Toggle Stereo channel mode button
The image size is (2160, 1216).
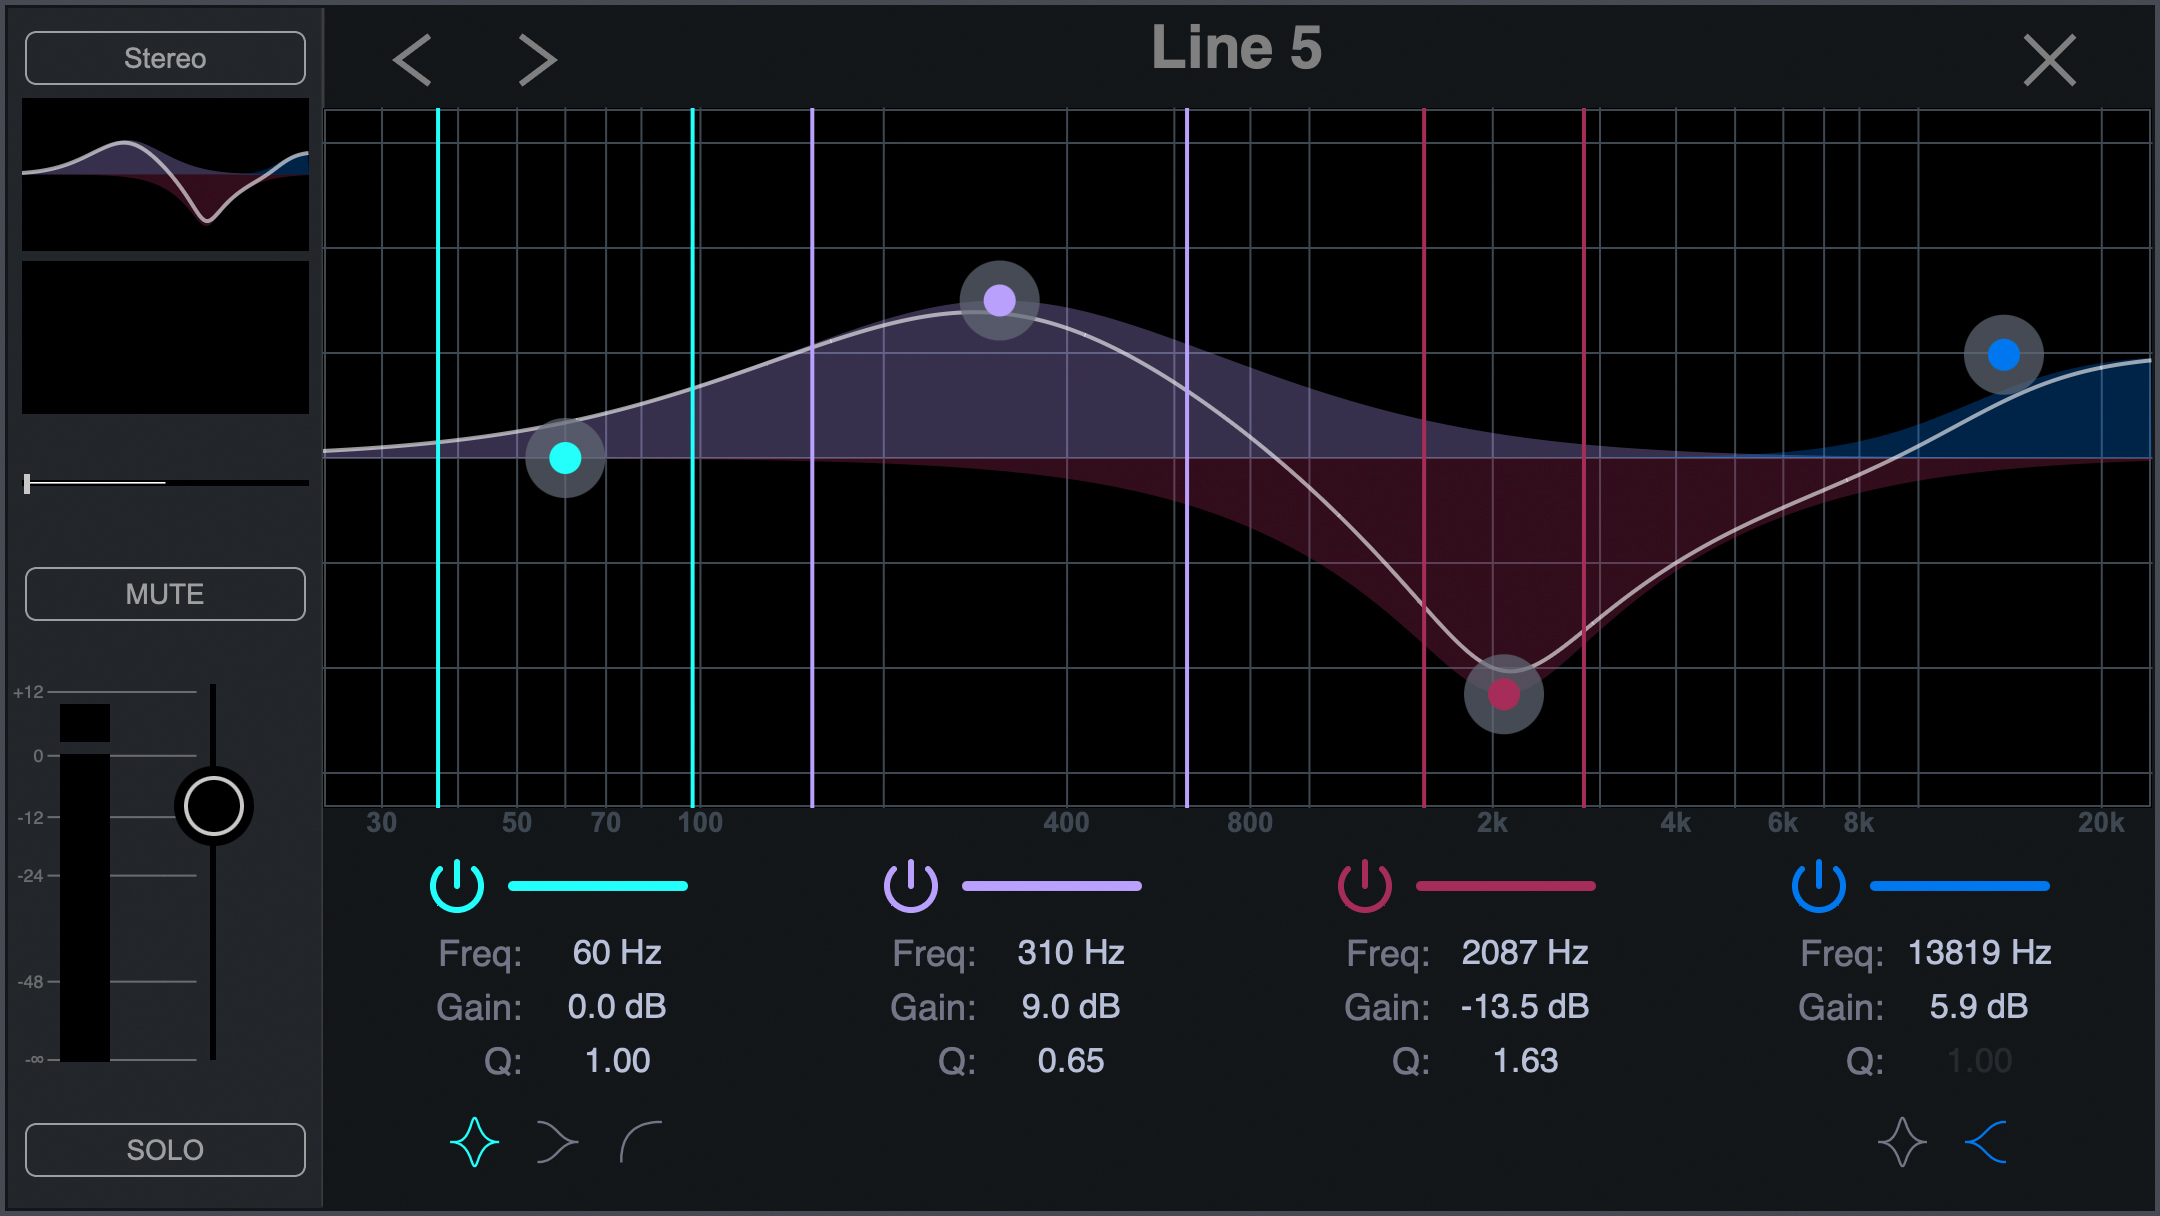tap(165, 58)
